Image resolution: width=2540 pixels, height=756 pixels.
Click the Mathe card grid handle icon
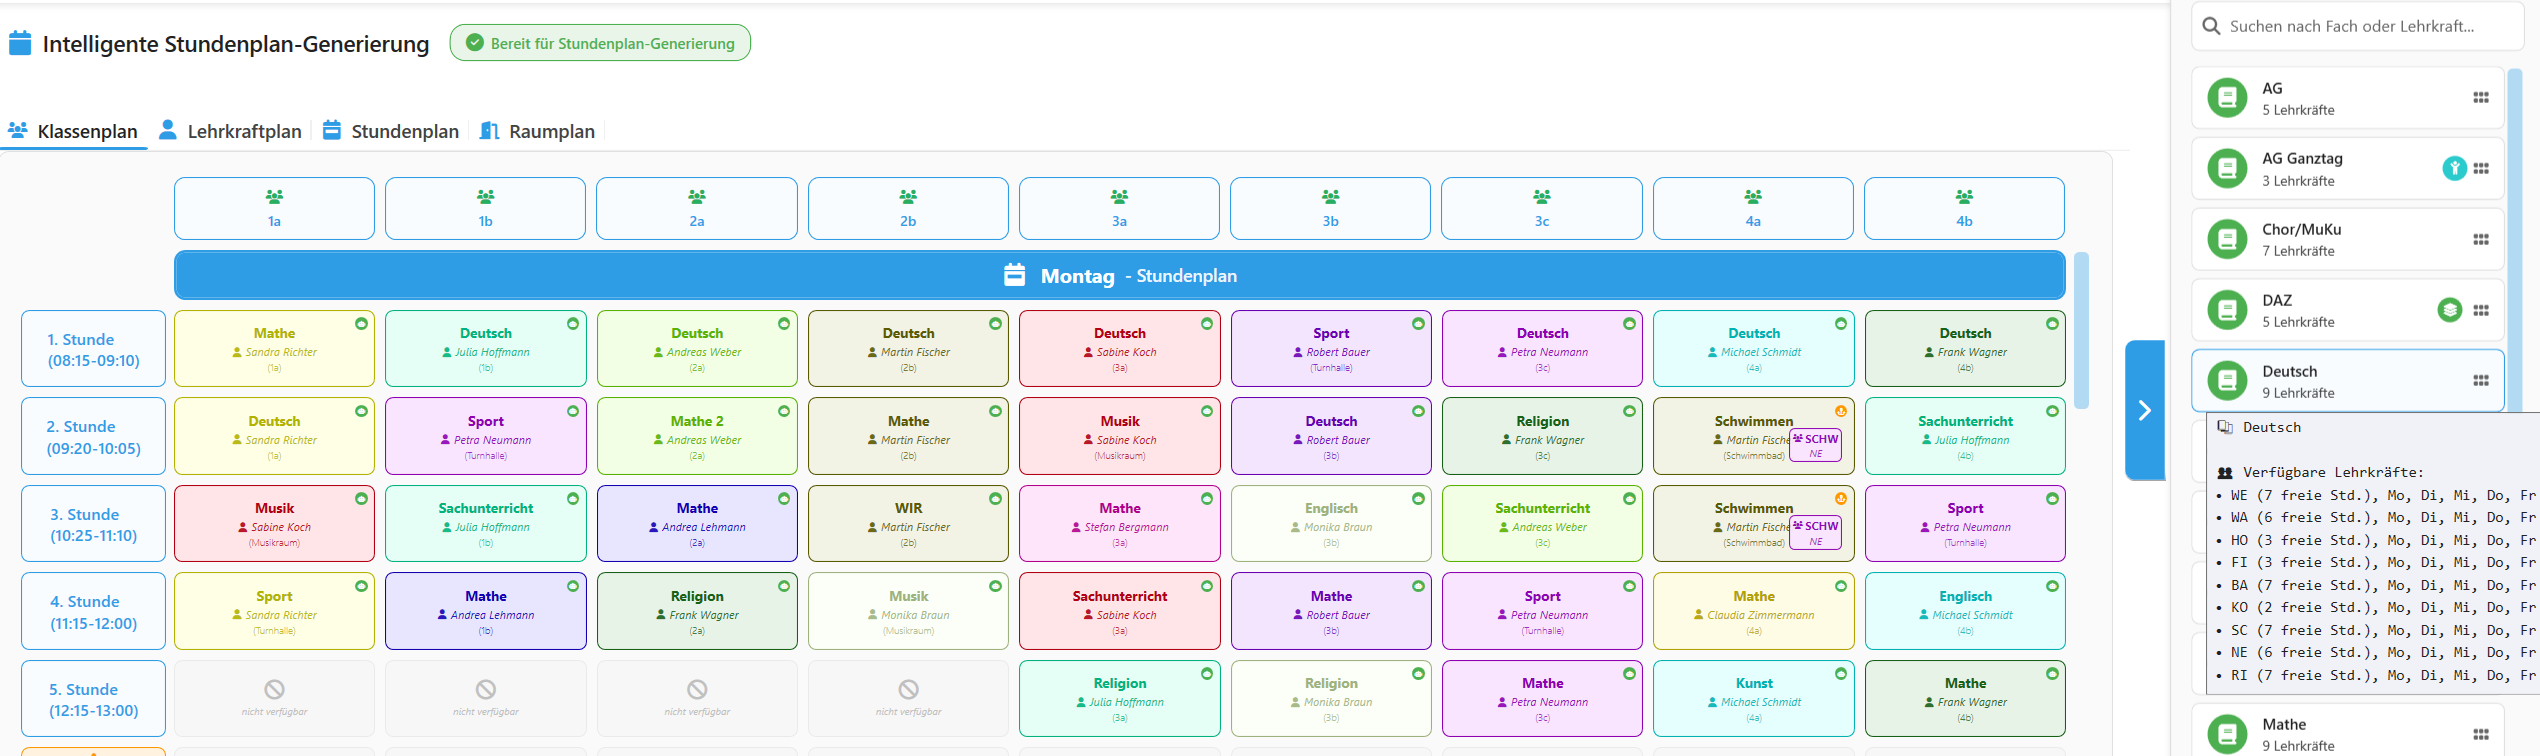2481,735
